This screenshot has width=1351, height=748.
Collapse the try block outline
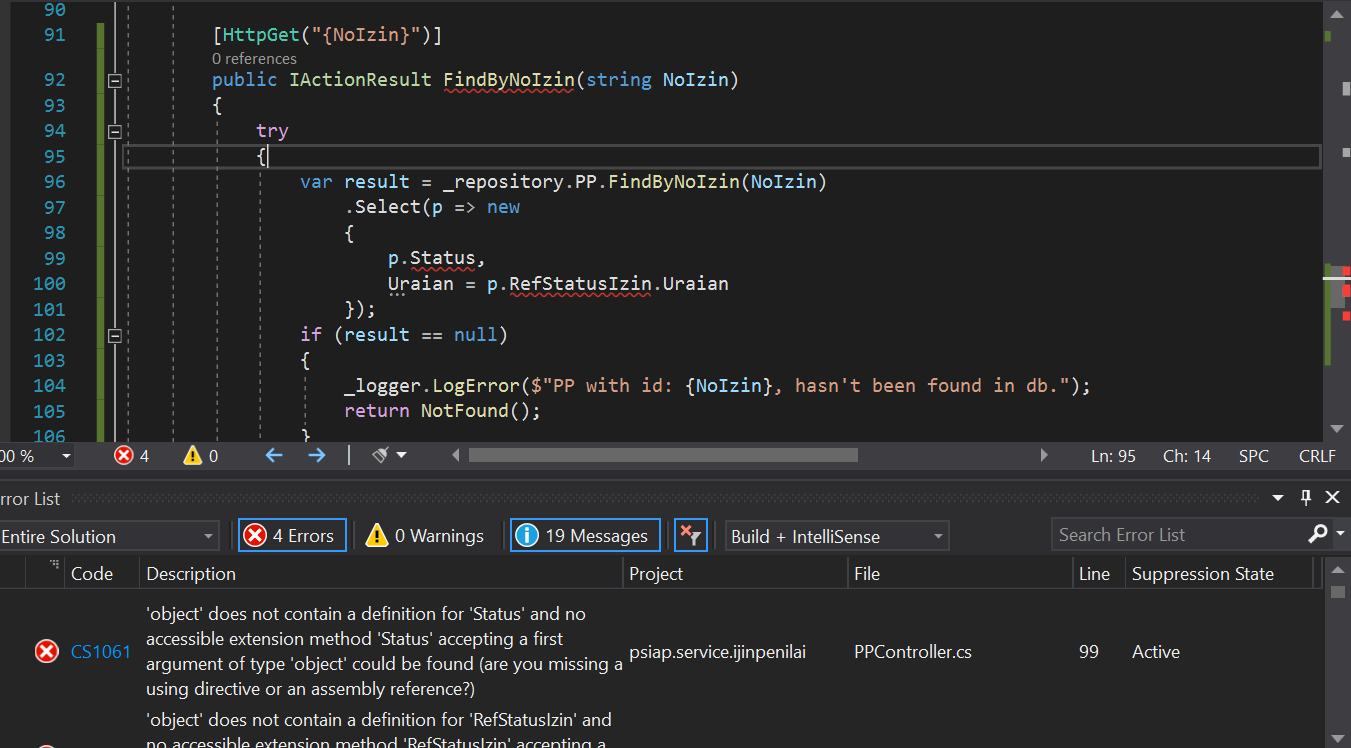point(114,131)
